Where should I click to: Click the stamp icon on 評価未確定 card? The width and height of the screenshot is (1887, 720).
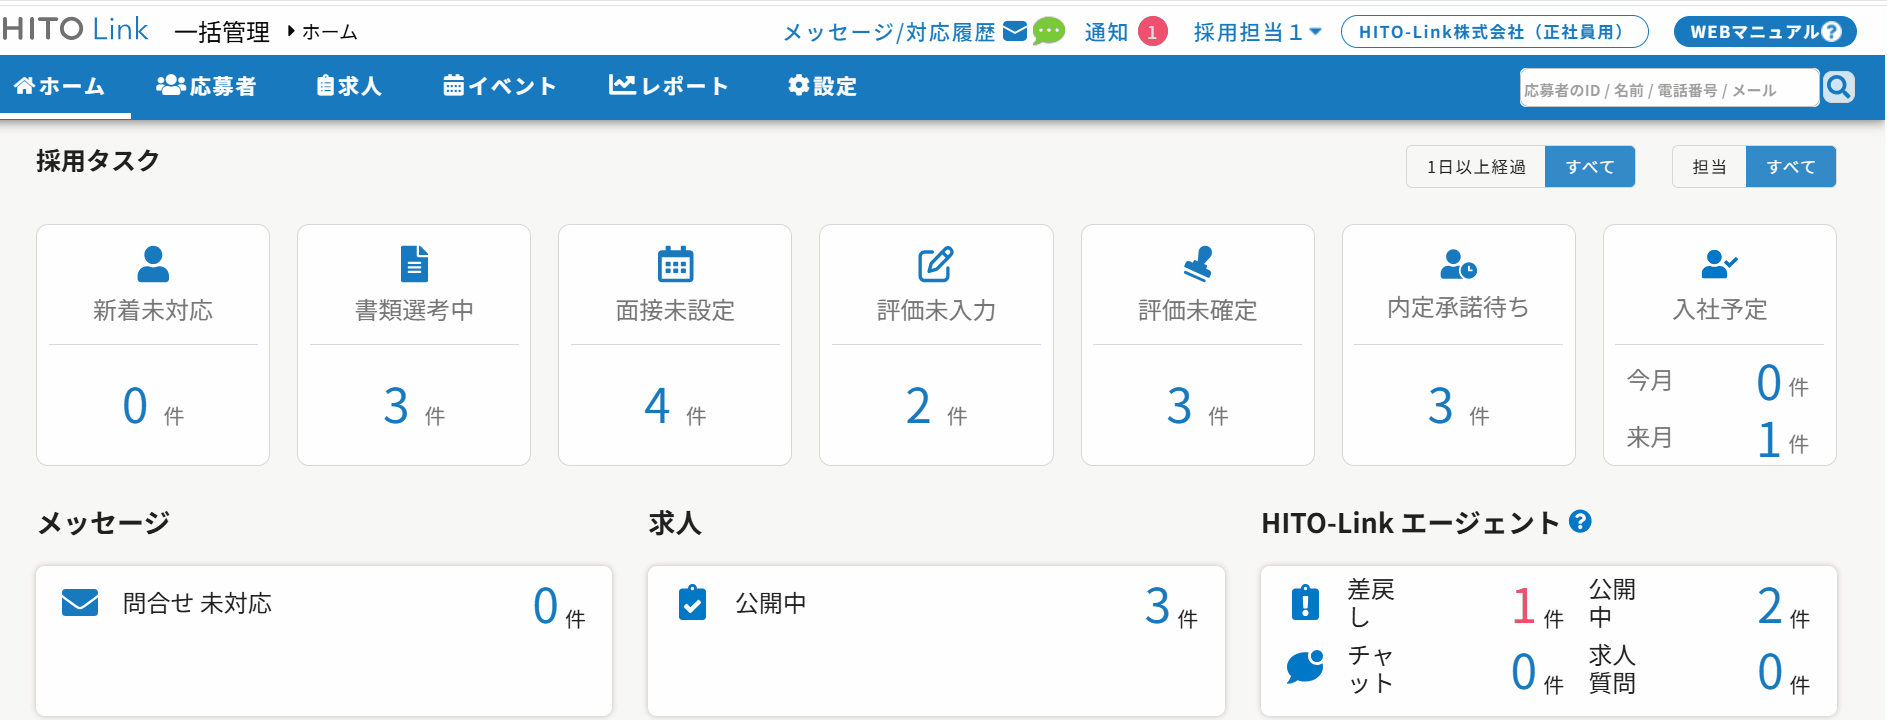click(1197, 264)
